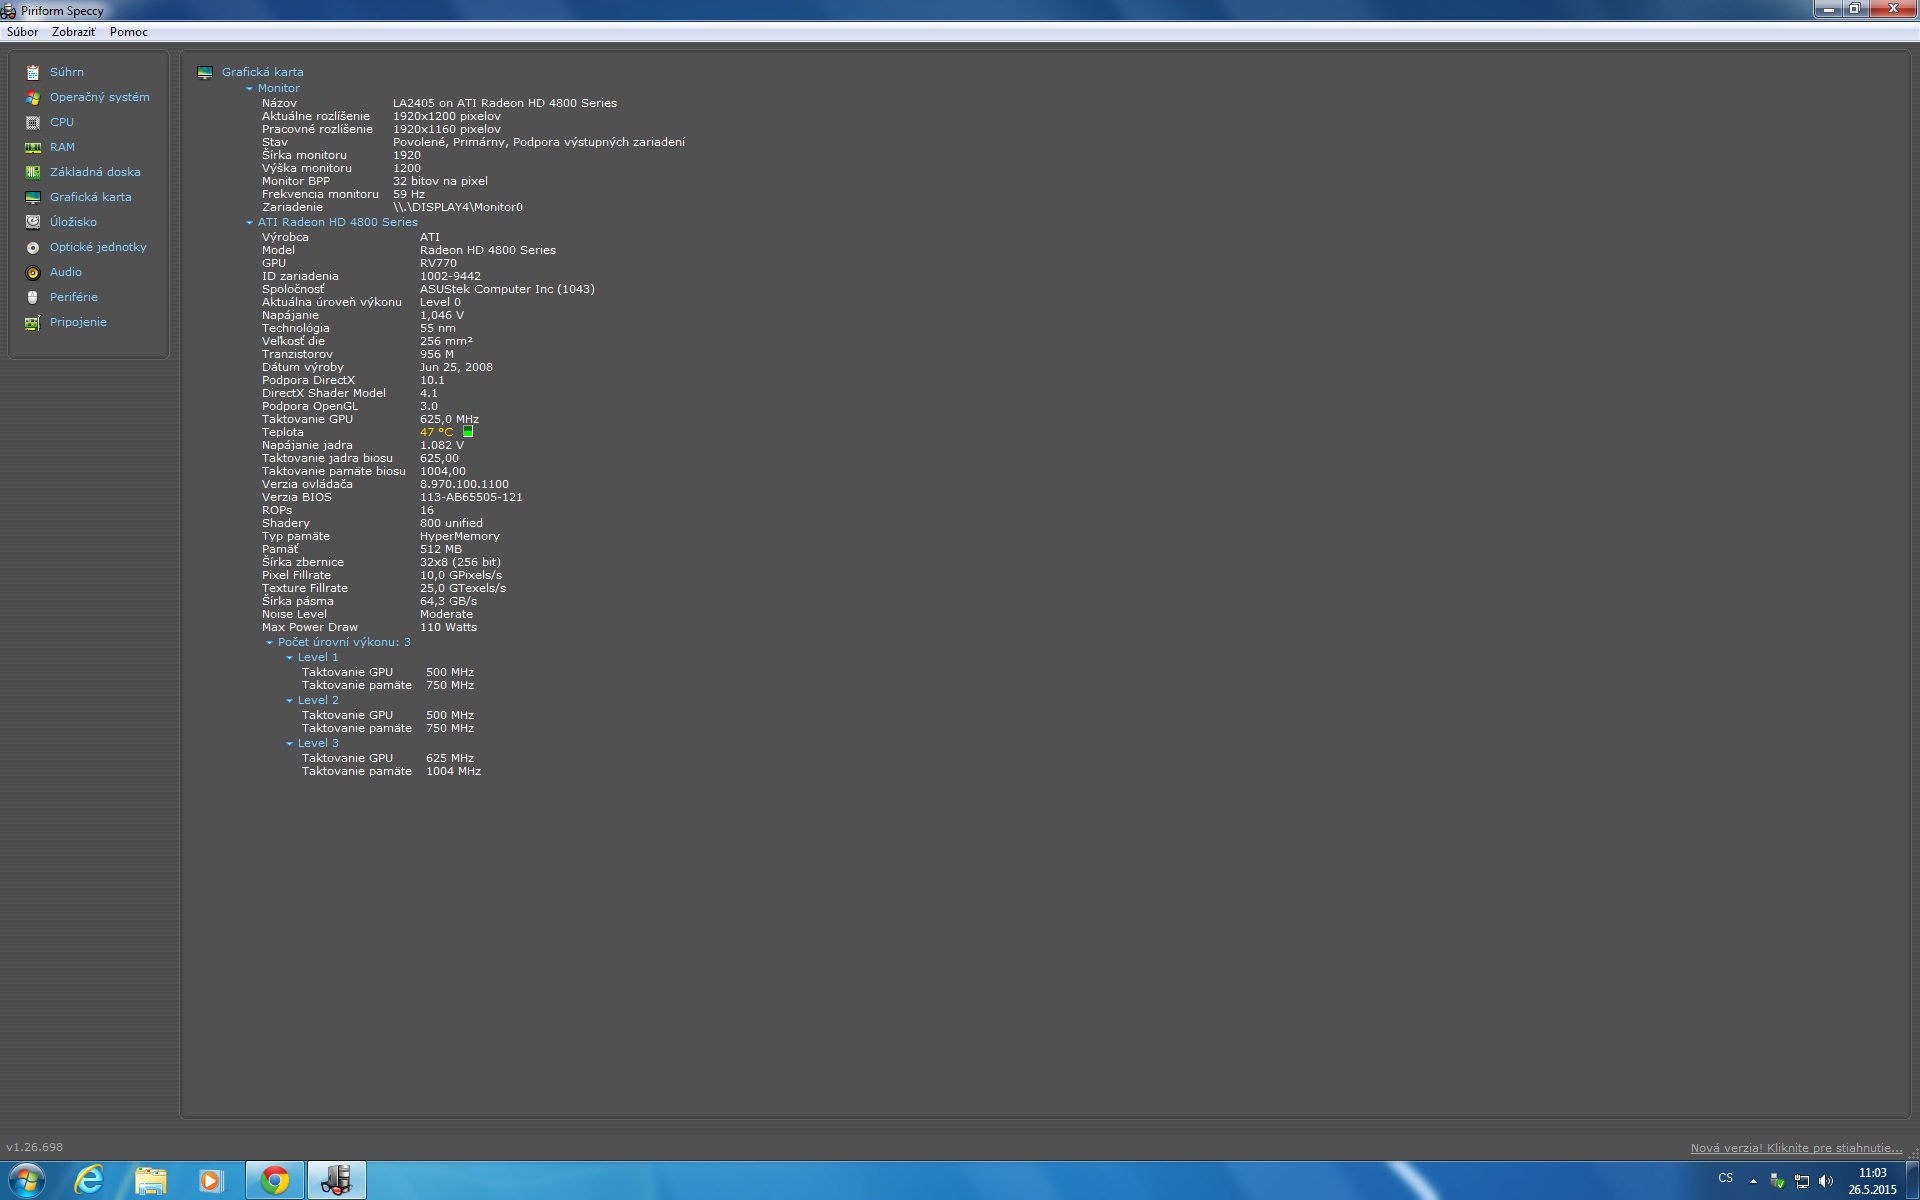Go to the Súhrn section
The width and height of the screenshot is (1920, 1200).
coord(67,72)
